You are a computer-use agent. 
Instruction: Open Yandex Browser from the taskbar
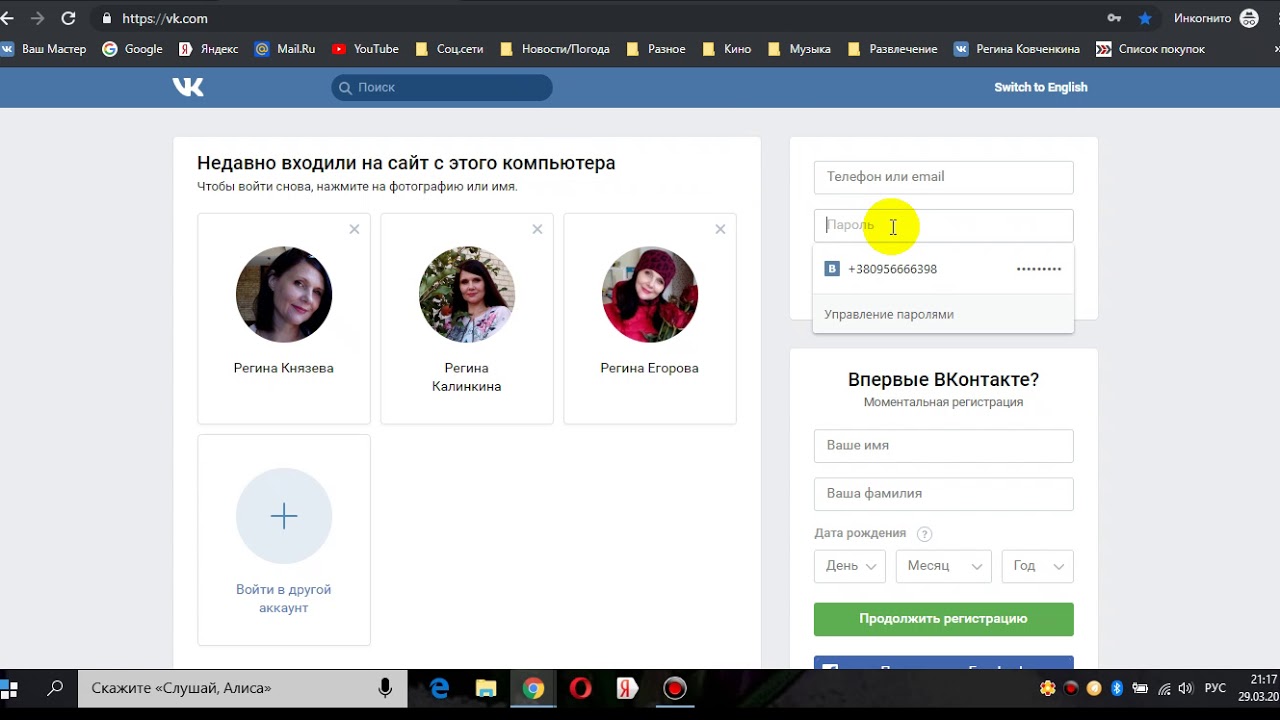click(x=627, y=688)
